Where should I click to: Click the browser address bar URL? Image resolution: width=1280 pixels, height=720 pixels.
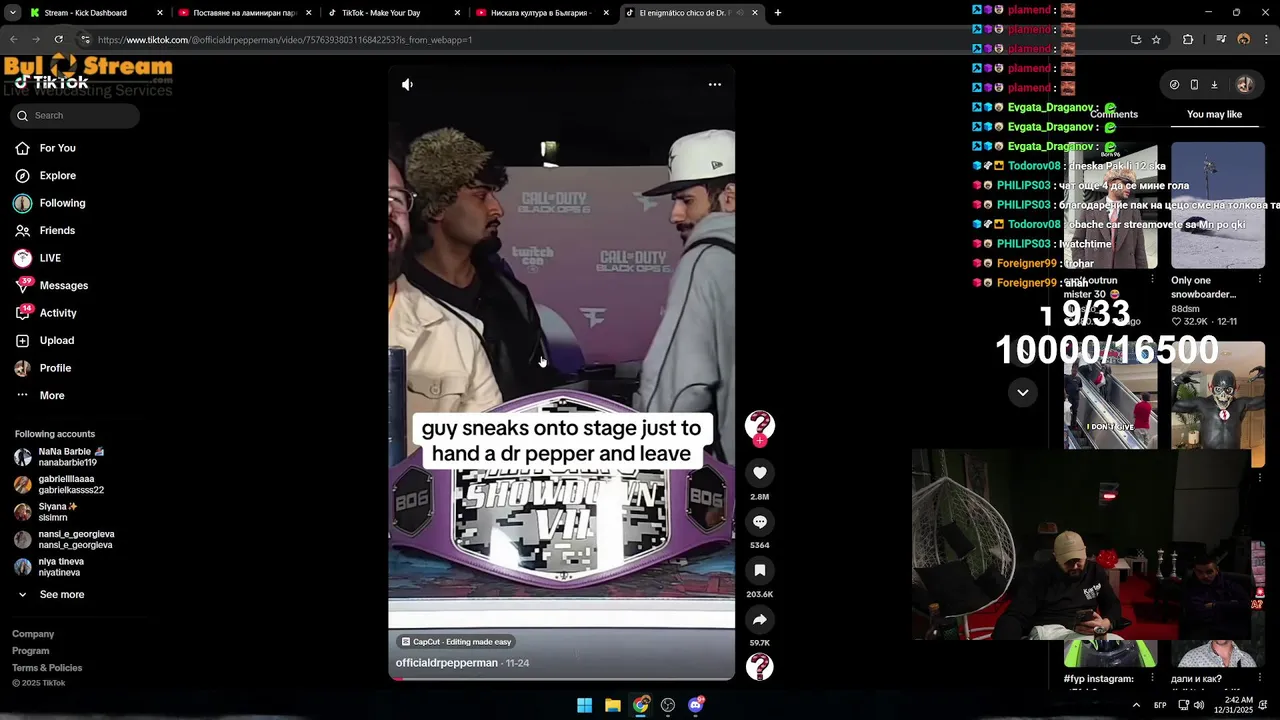(x=285, y=40)
